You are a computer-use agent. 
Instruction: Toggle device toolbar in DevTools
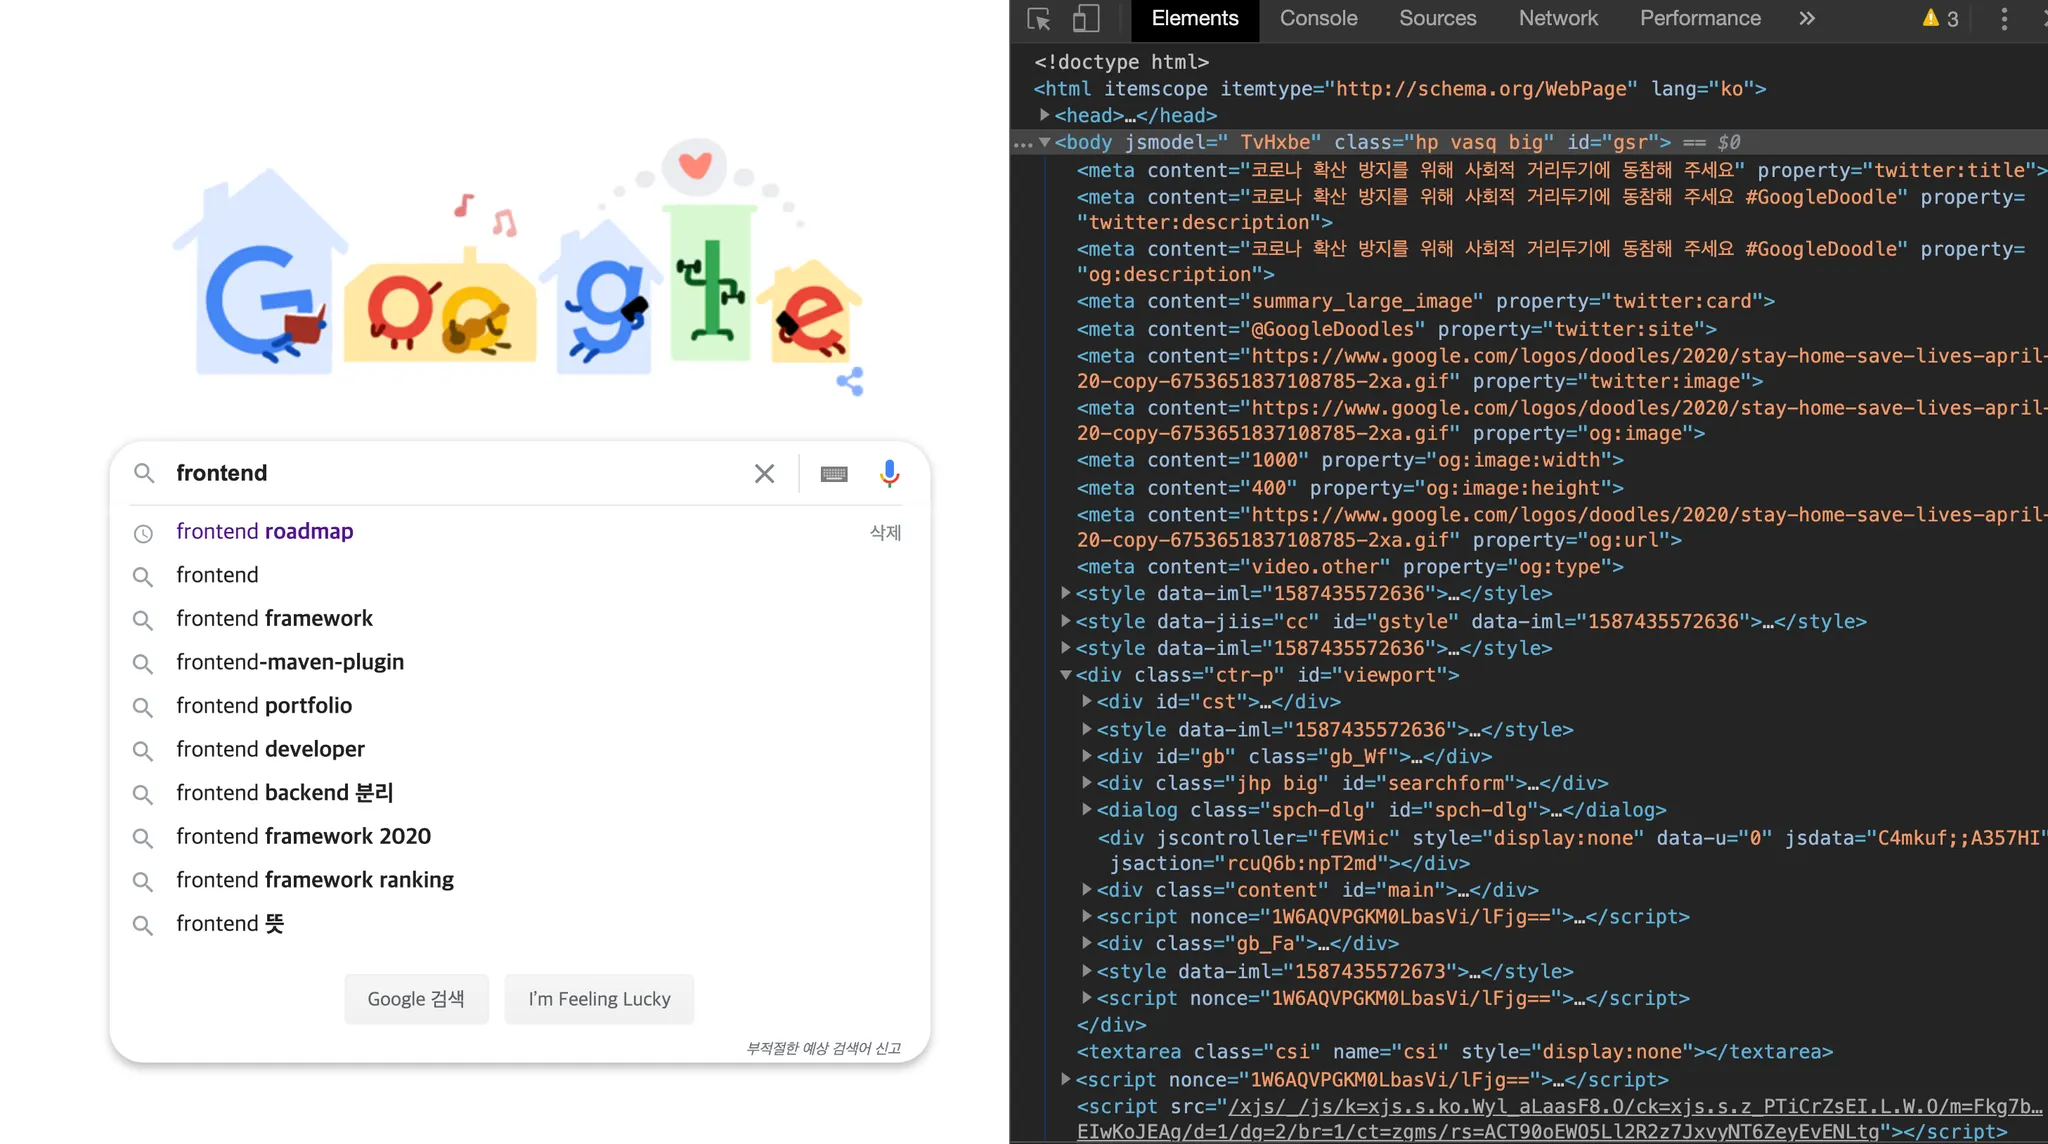(x=1086, y=19)
